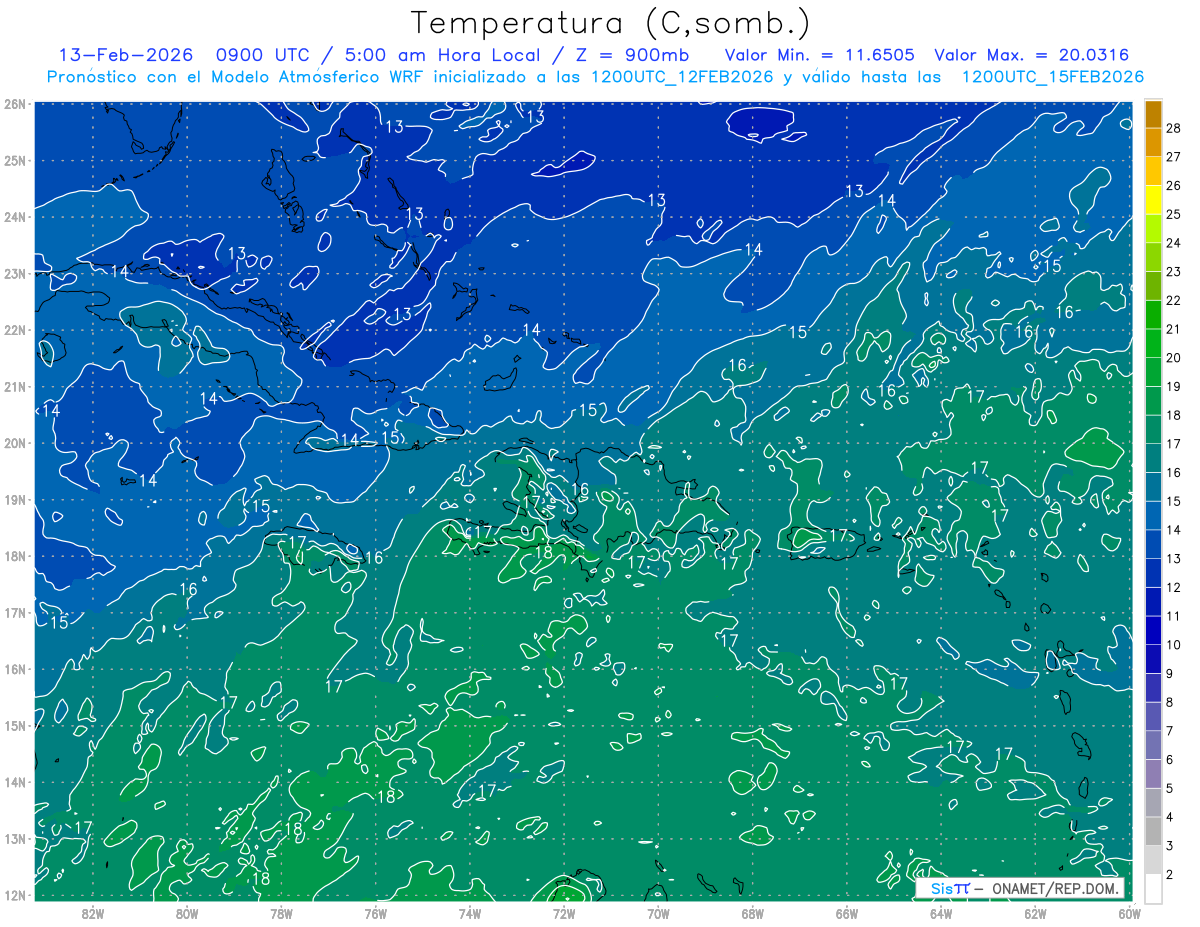Image resolution: width=1200 pixels, height=927 pixels.
Task: Click the '70W' longitude label
Action: click(658, 913)
